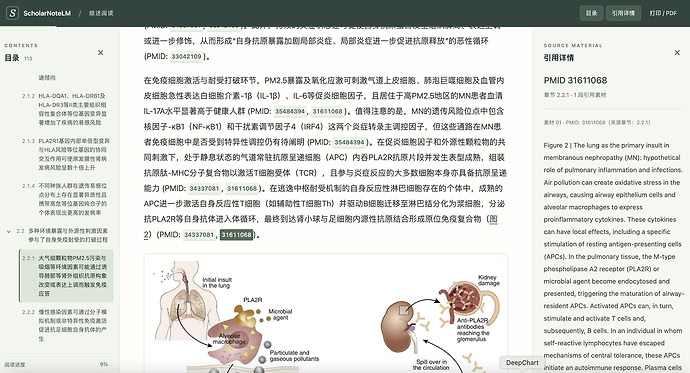Image resolution: width=690 pixels, height=373 pixels.
Task: Click the DeepChart button
Action: (522, 362)
